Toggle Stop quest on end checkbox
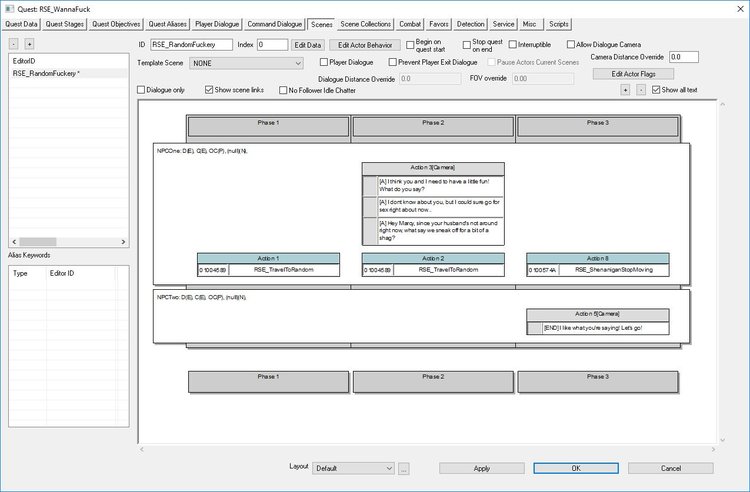The height and width of the screenshot is (492, 750). point(467,45)
